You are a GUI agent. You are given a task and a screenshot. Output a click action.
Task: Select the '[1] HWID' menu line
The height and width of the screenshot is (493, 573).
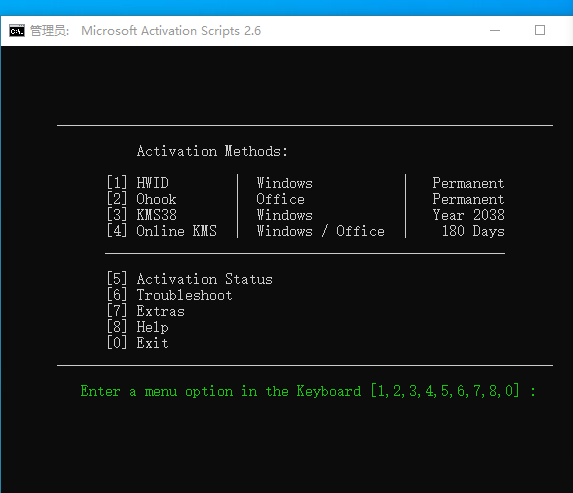(x=138, y=183)
